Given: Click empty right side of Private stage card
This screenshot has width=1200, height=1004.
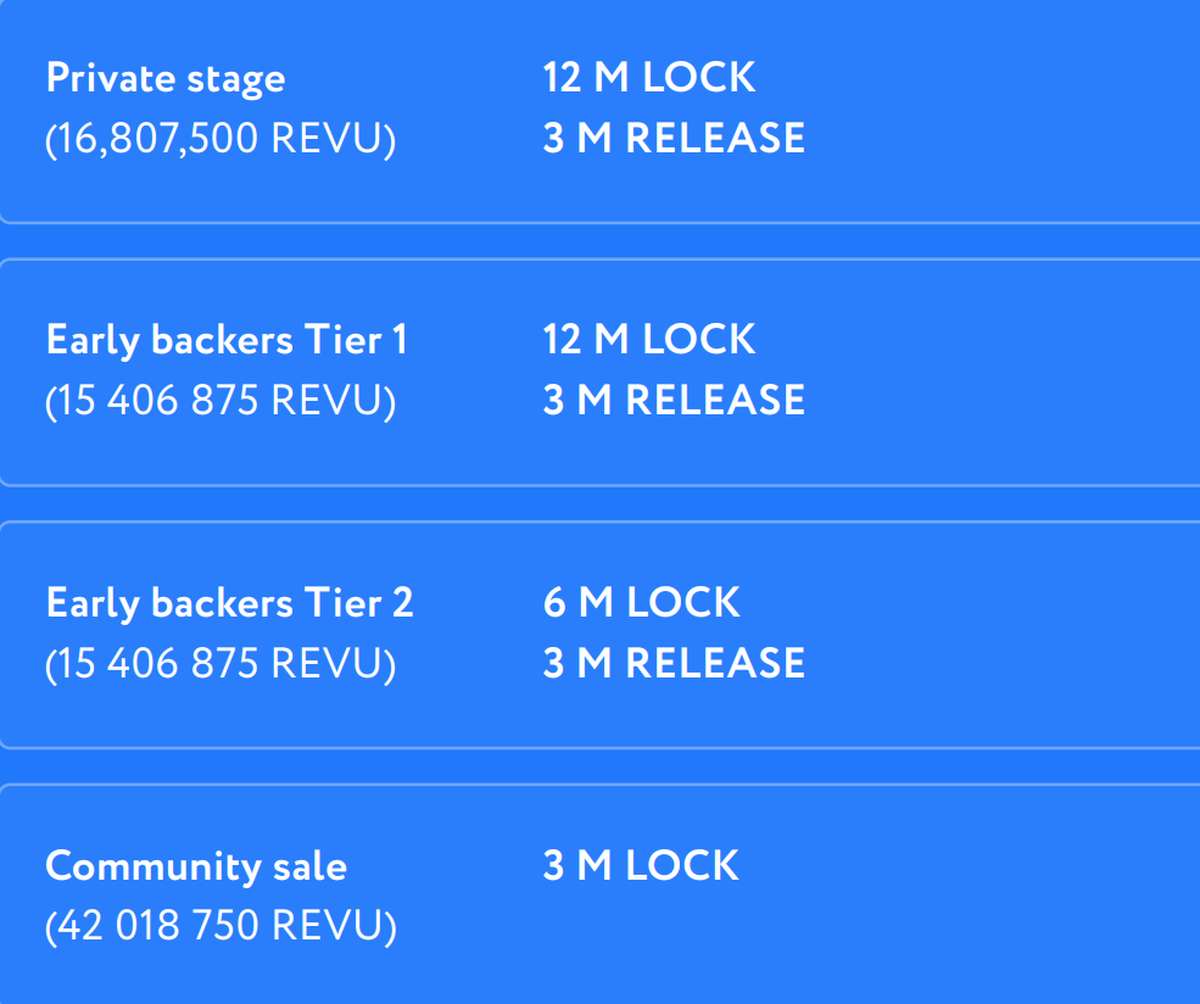Looking at the screenshot, I should click(1000, 110).
